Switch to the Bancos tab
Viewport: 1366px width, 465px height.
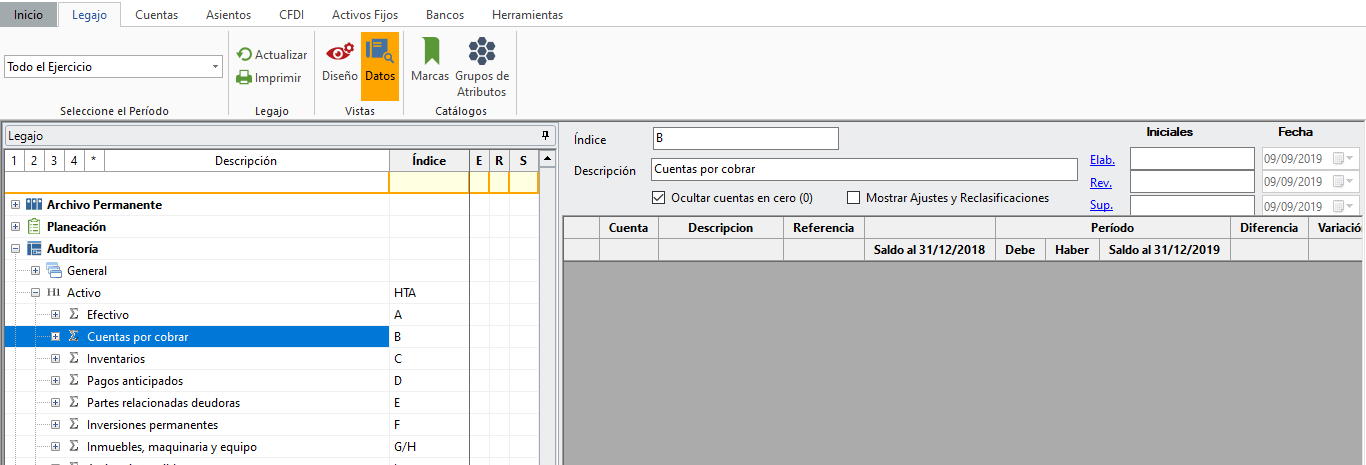click(x=444, y=15)
